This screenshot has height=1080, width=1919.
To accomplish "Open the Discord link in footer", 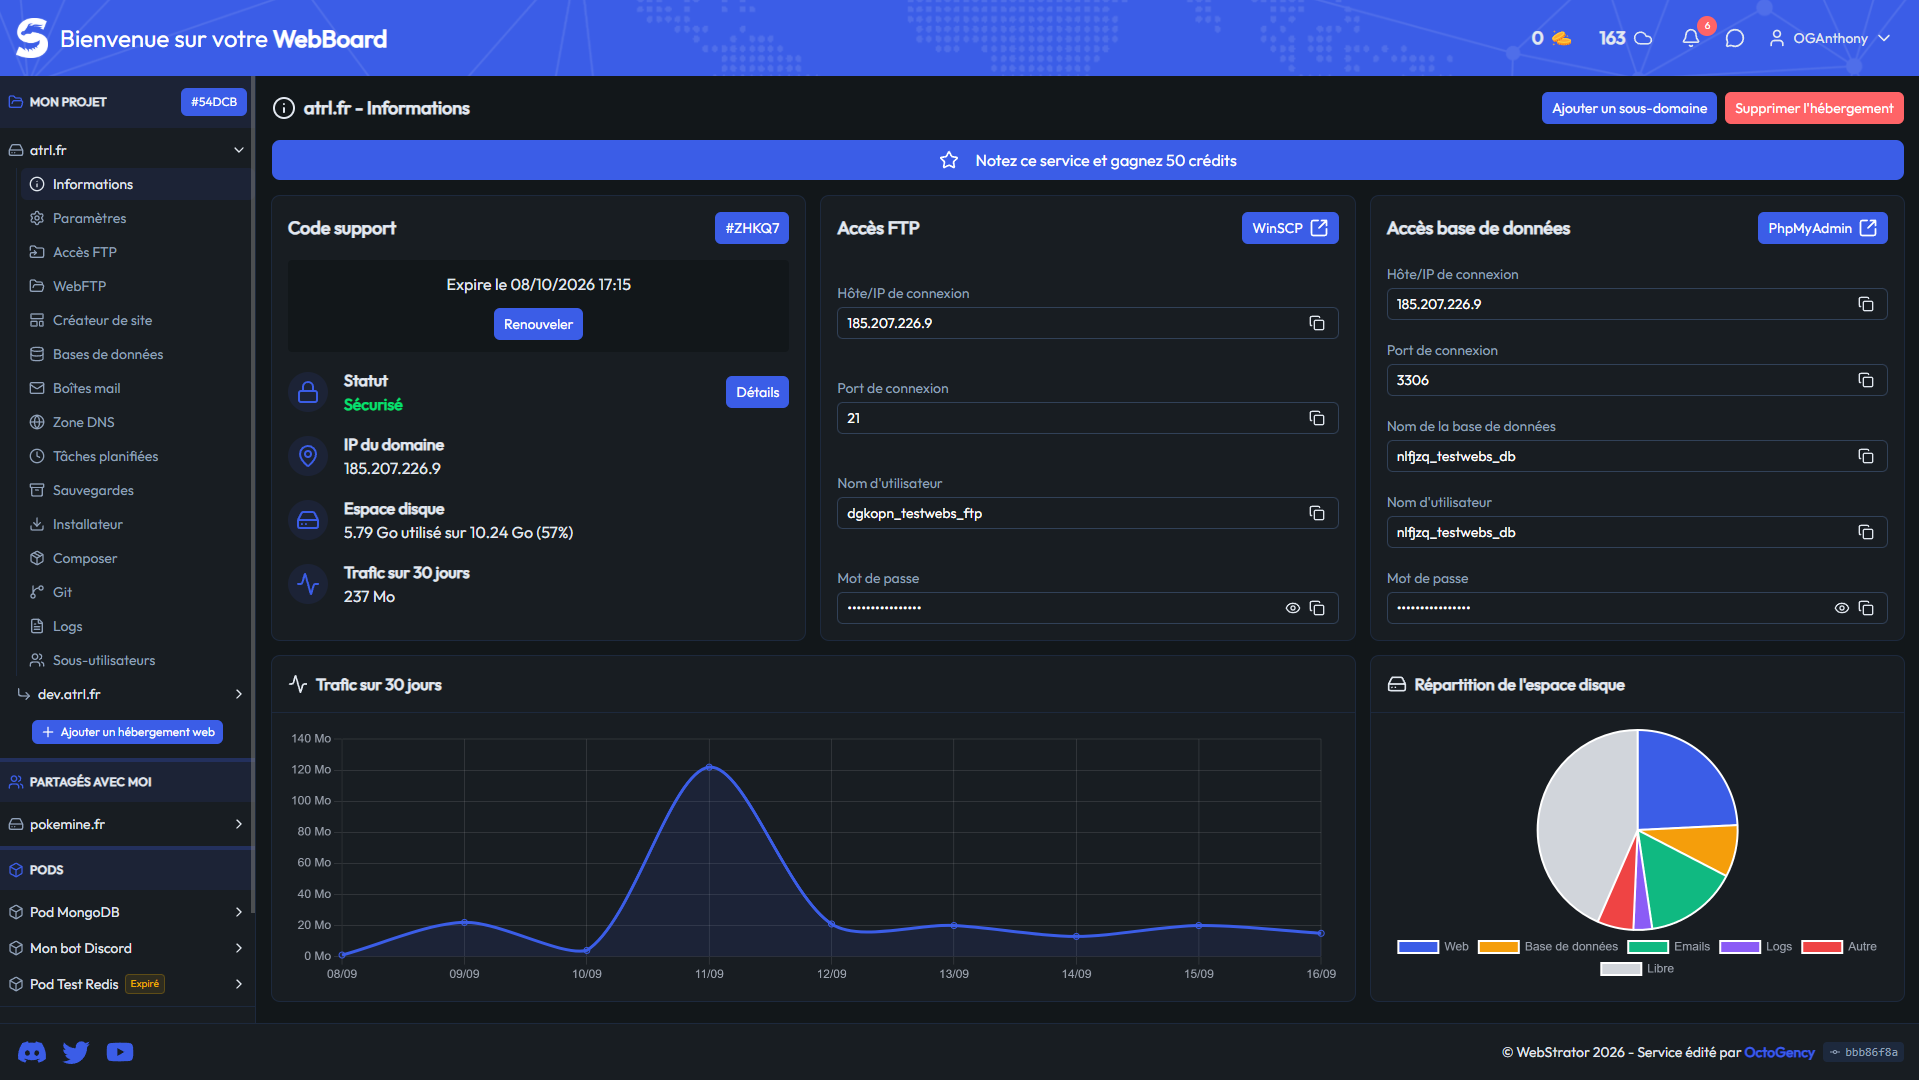I will coord(32,1052).
